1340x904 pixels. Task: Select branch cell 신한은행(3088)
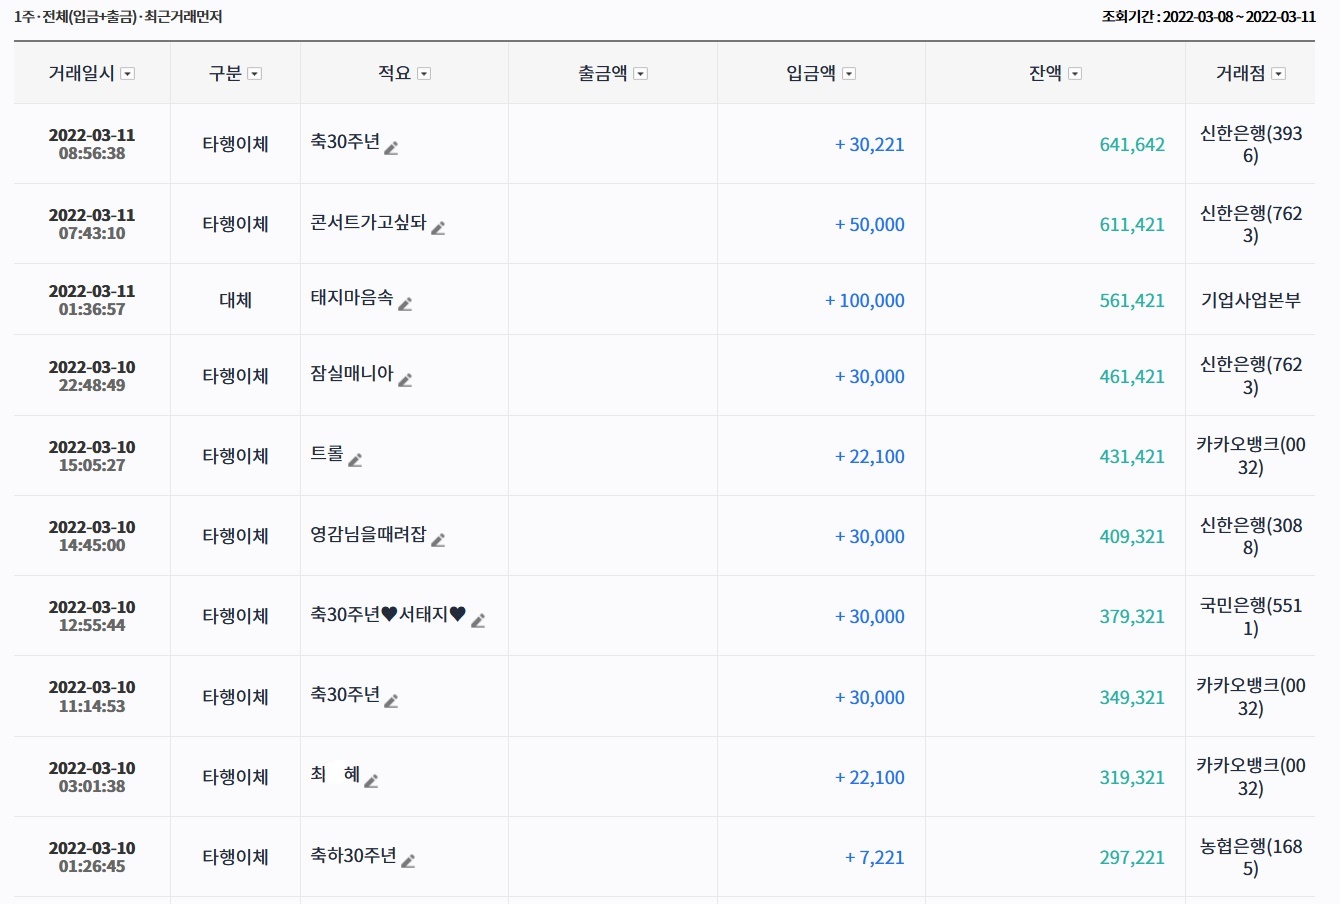[x=1251, y=536]
